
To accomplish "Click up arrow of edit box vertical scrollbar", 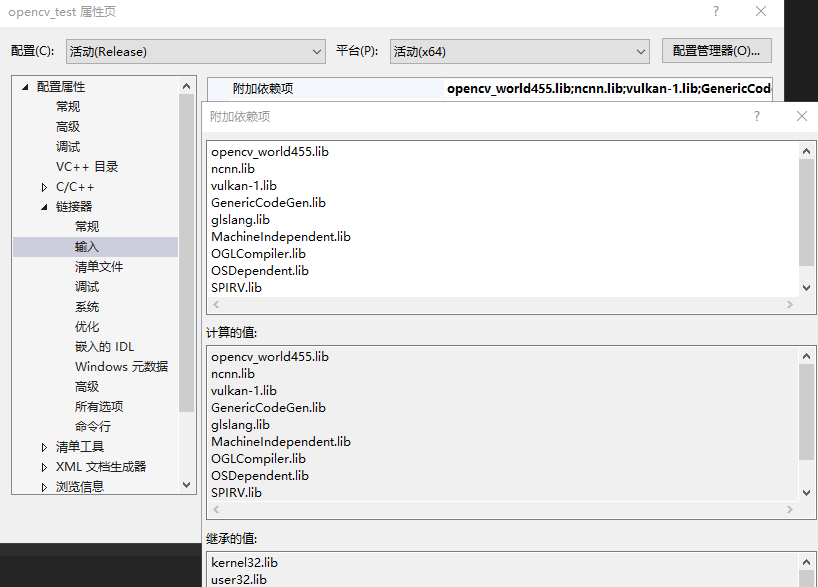I will coord(807,151).
